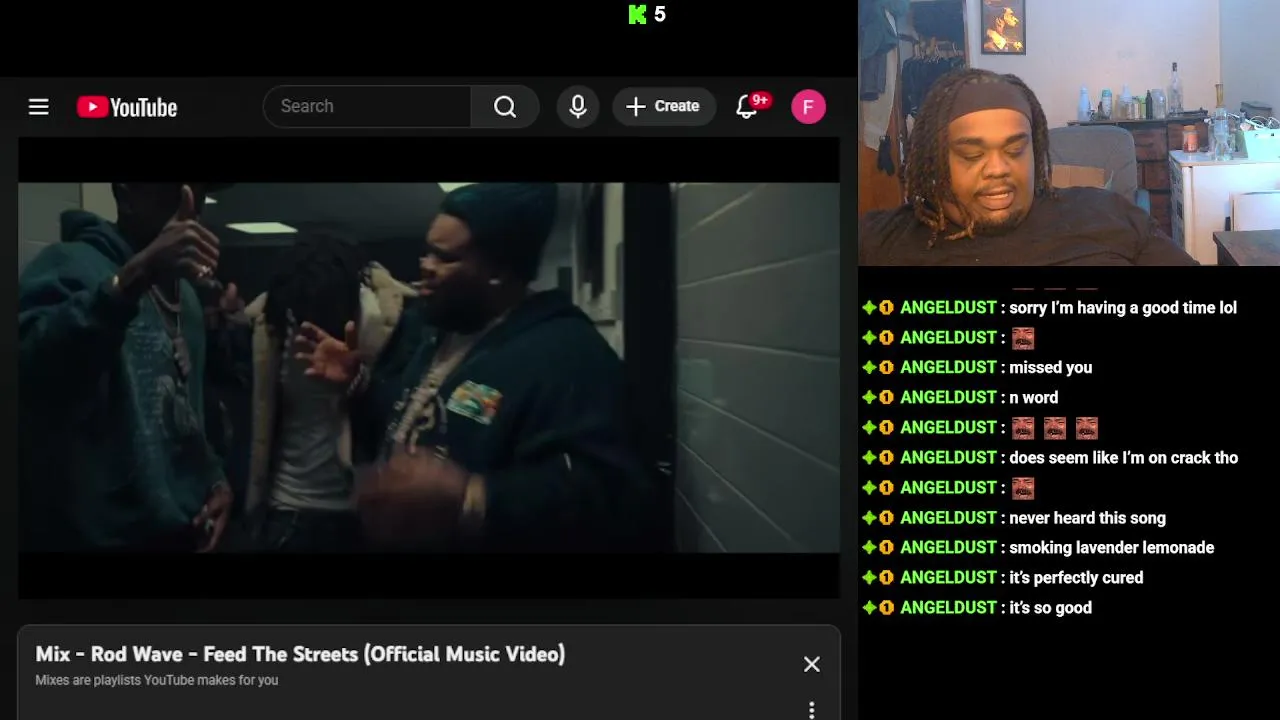The image size is (1280, 720).
Task: Open the YouTube hamburger guide menu
Action: point(38,107)
